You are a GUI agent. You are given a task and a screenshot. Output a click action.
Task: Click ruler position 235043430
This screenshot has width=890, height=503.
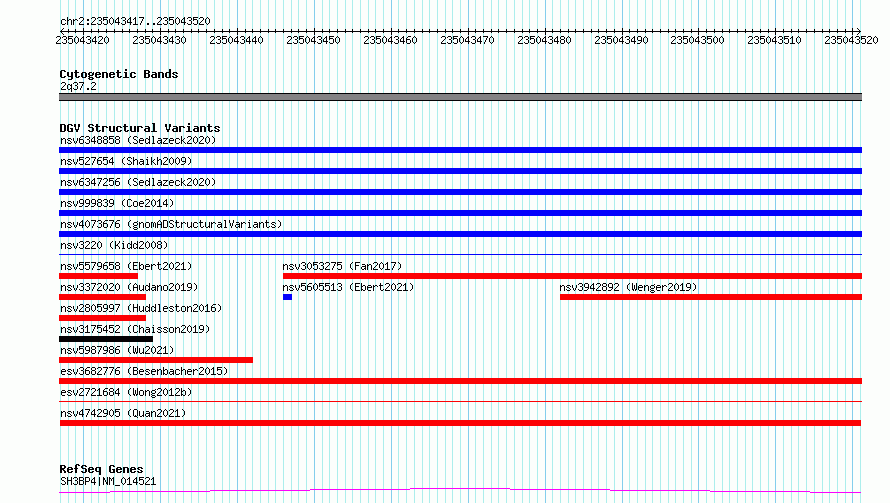click(x=159, y=40)
